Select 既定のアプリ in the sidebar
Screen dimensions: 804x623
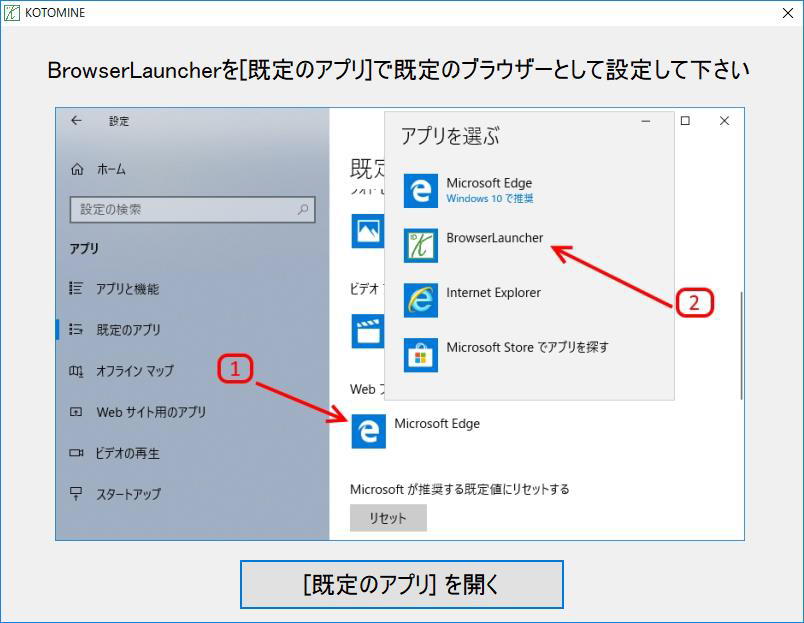point(128,329)
